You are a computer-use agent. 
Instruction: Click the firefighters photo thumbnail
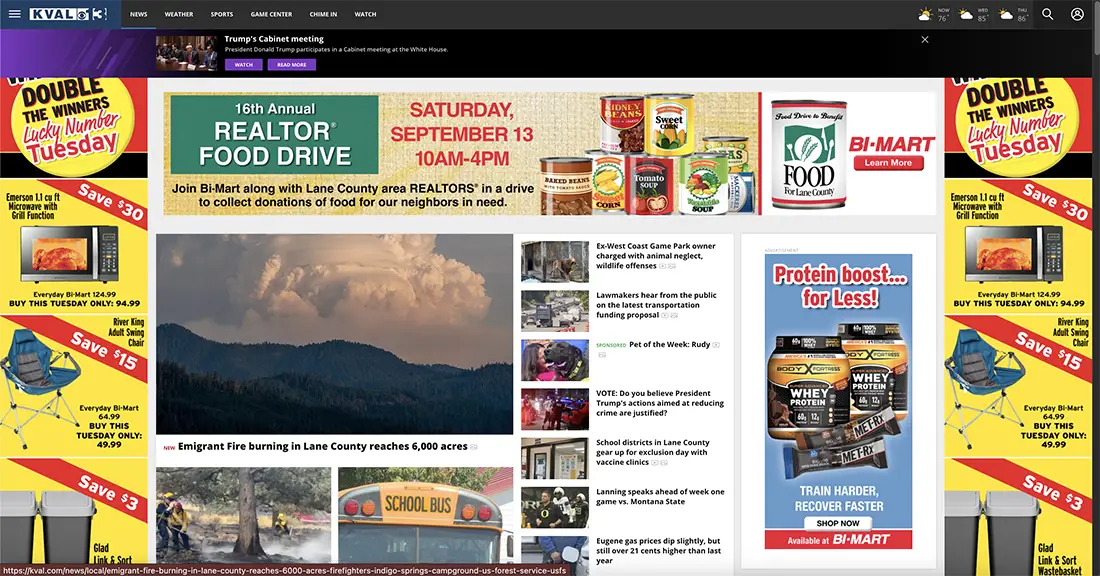coord(243,515)
